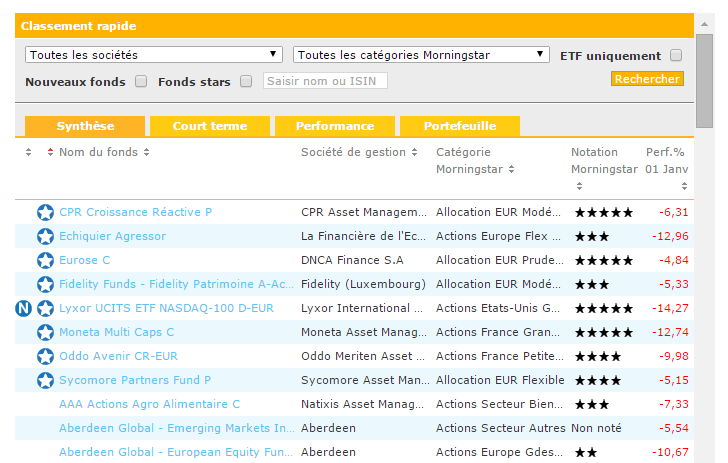The width and height of the screenshot is (728, 463).
Task: Click the leftmost column sort arrows
Action: pos(28,152)
